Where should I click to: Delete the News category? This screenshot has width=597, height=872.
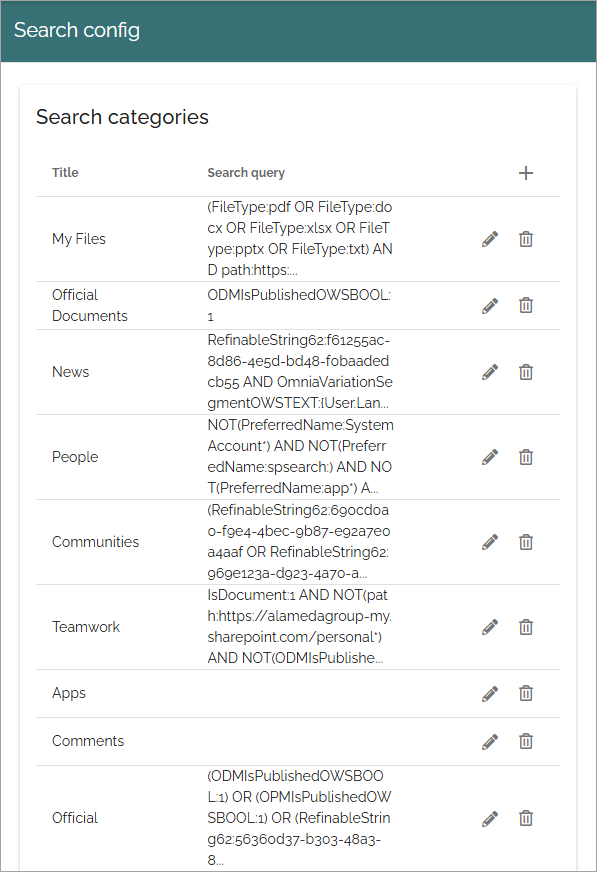click(x=526, y=372)
